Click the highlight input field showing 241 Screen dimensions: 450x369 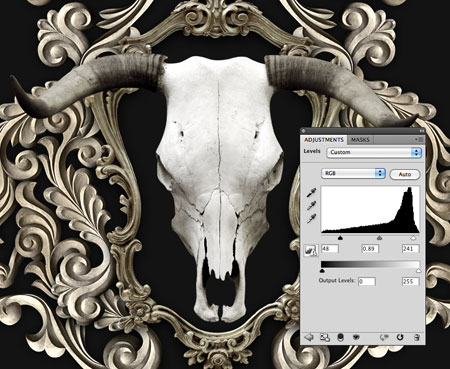click(411, 249)
